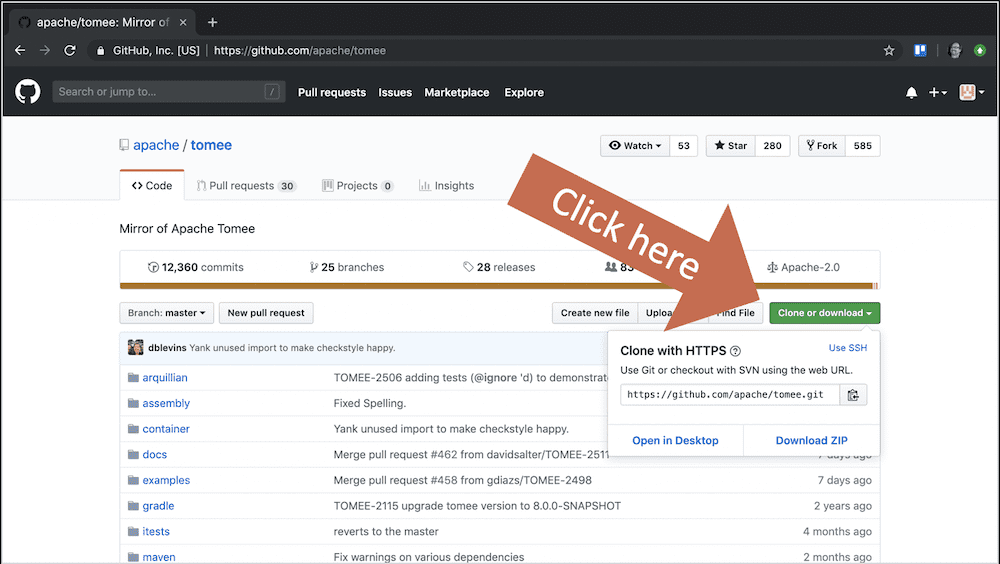Viewport: 1000px width, 564px height.
Task: Click arquillian folder icon
Action: (x=133, y=378)
